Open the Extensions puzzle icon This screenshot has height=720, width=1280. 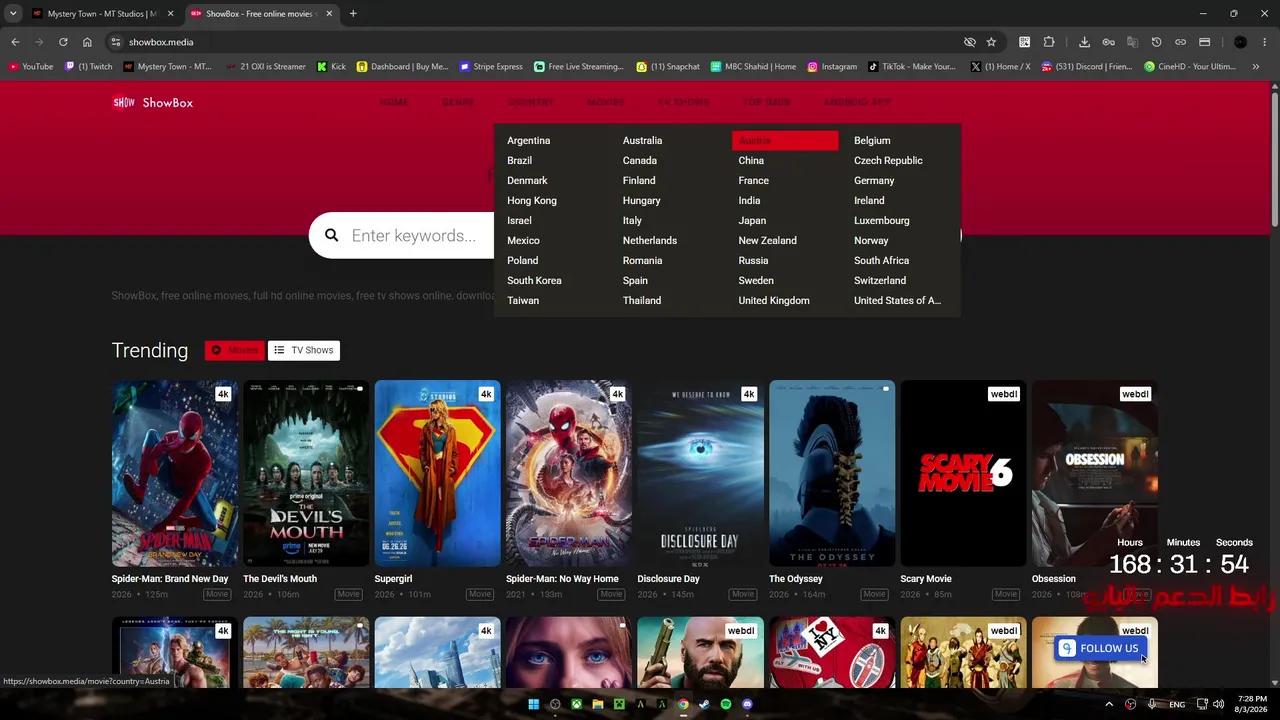click(1049, 42)
